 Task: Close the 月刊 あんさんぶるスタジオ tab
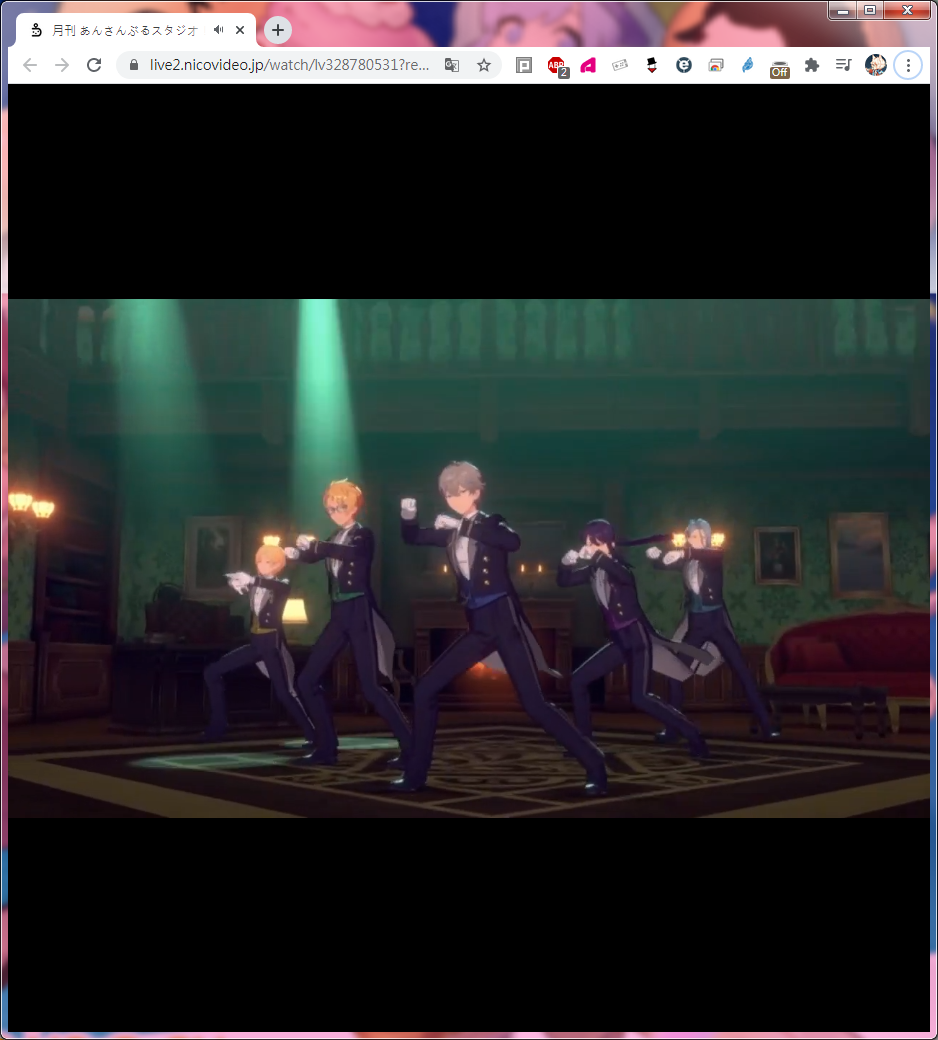pos(240,30)
